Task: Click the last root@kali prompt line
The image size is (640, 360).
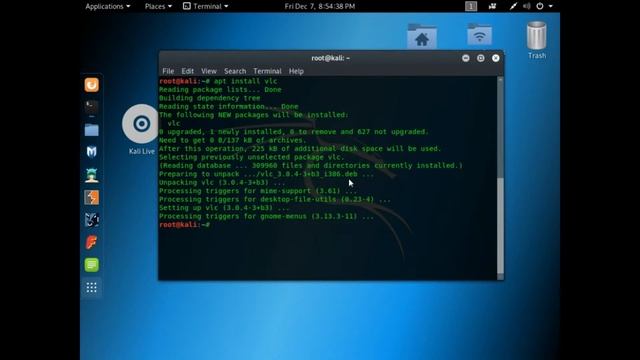Action: (184, 225)
